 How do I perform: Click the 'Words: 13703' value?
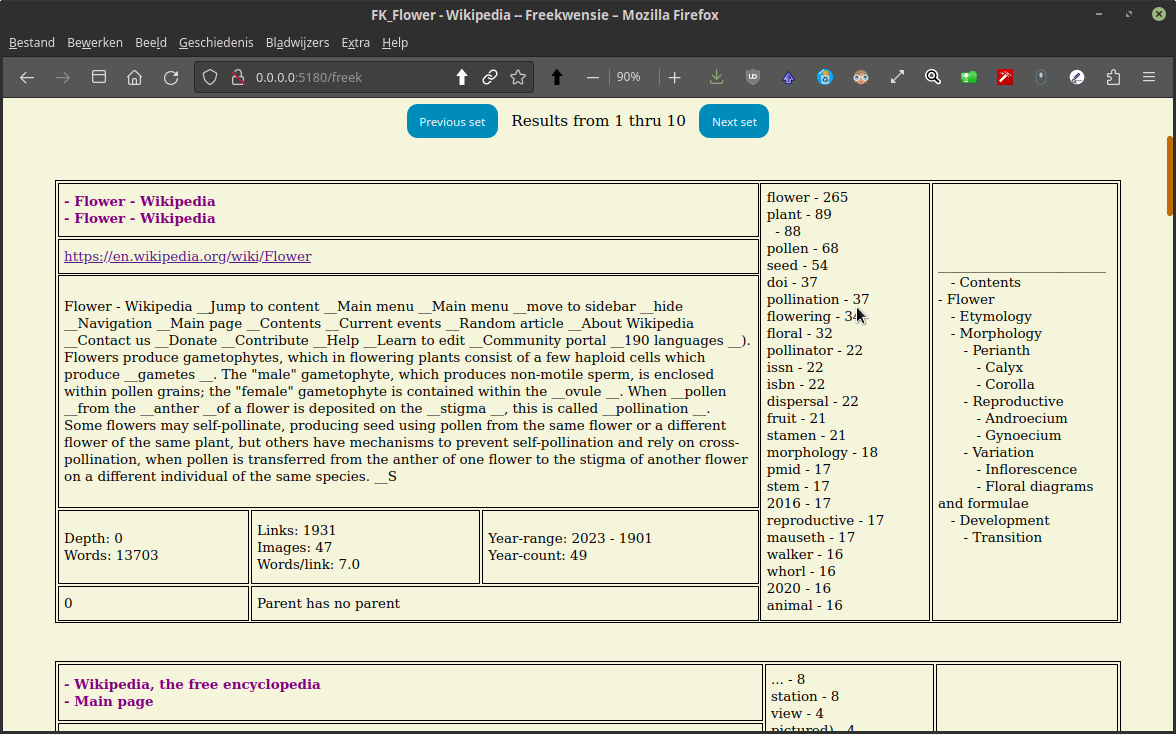click(111, 556)
